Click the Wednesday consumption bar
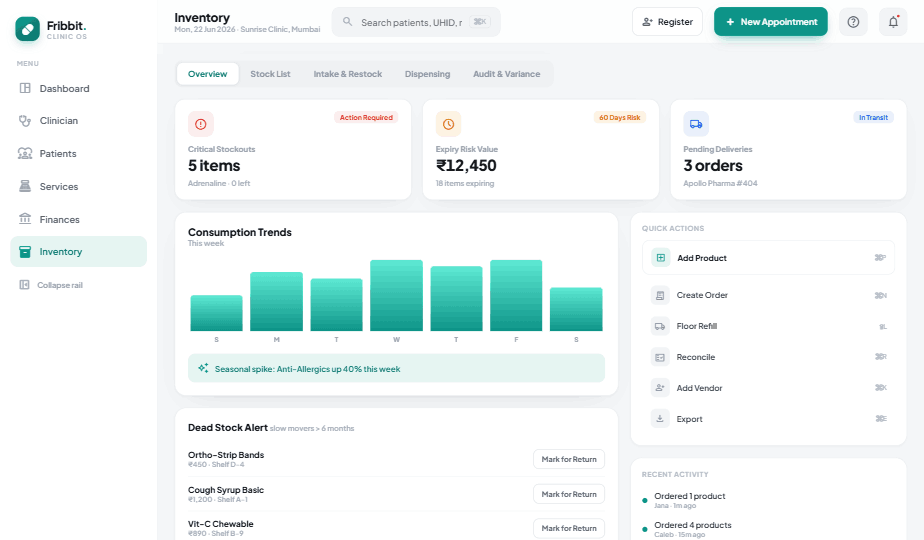Screen dimensions: 924x540 (397, 295)
